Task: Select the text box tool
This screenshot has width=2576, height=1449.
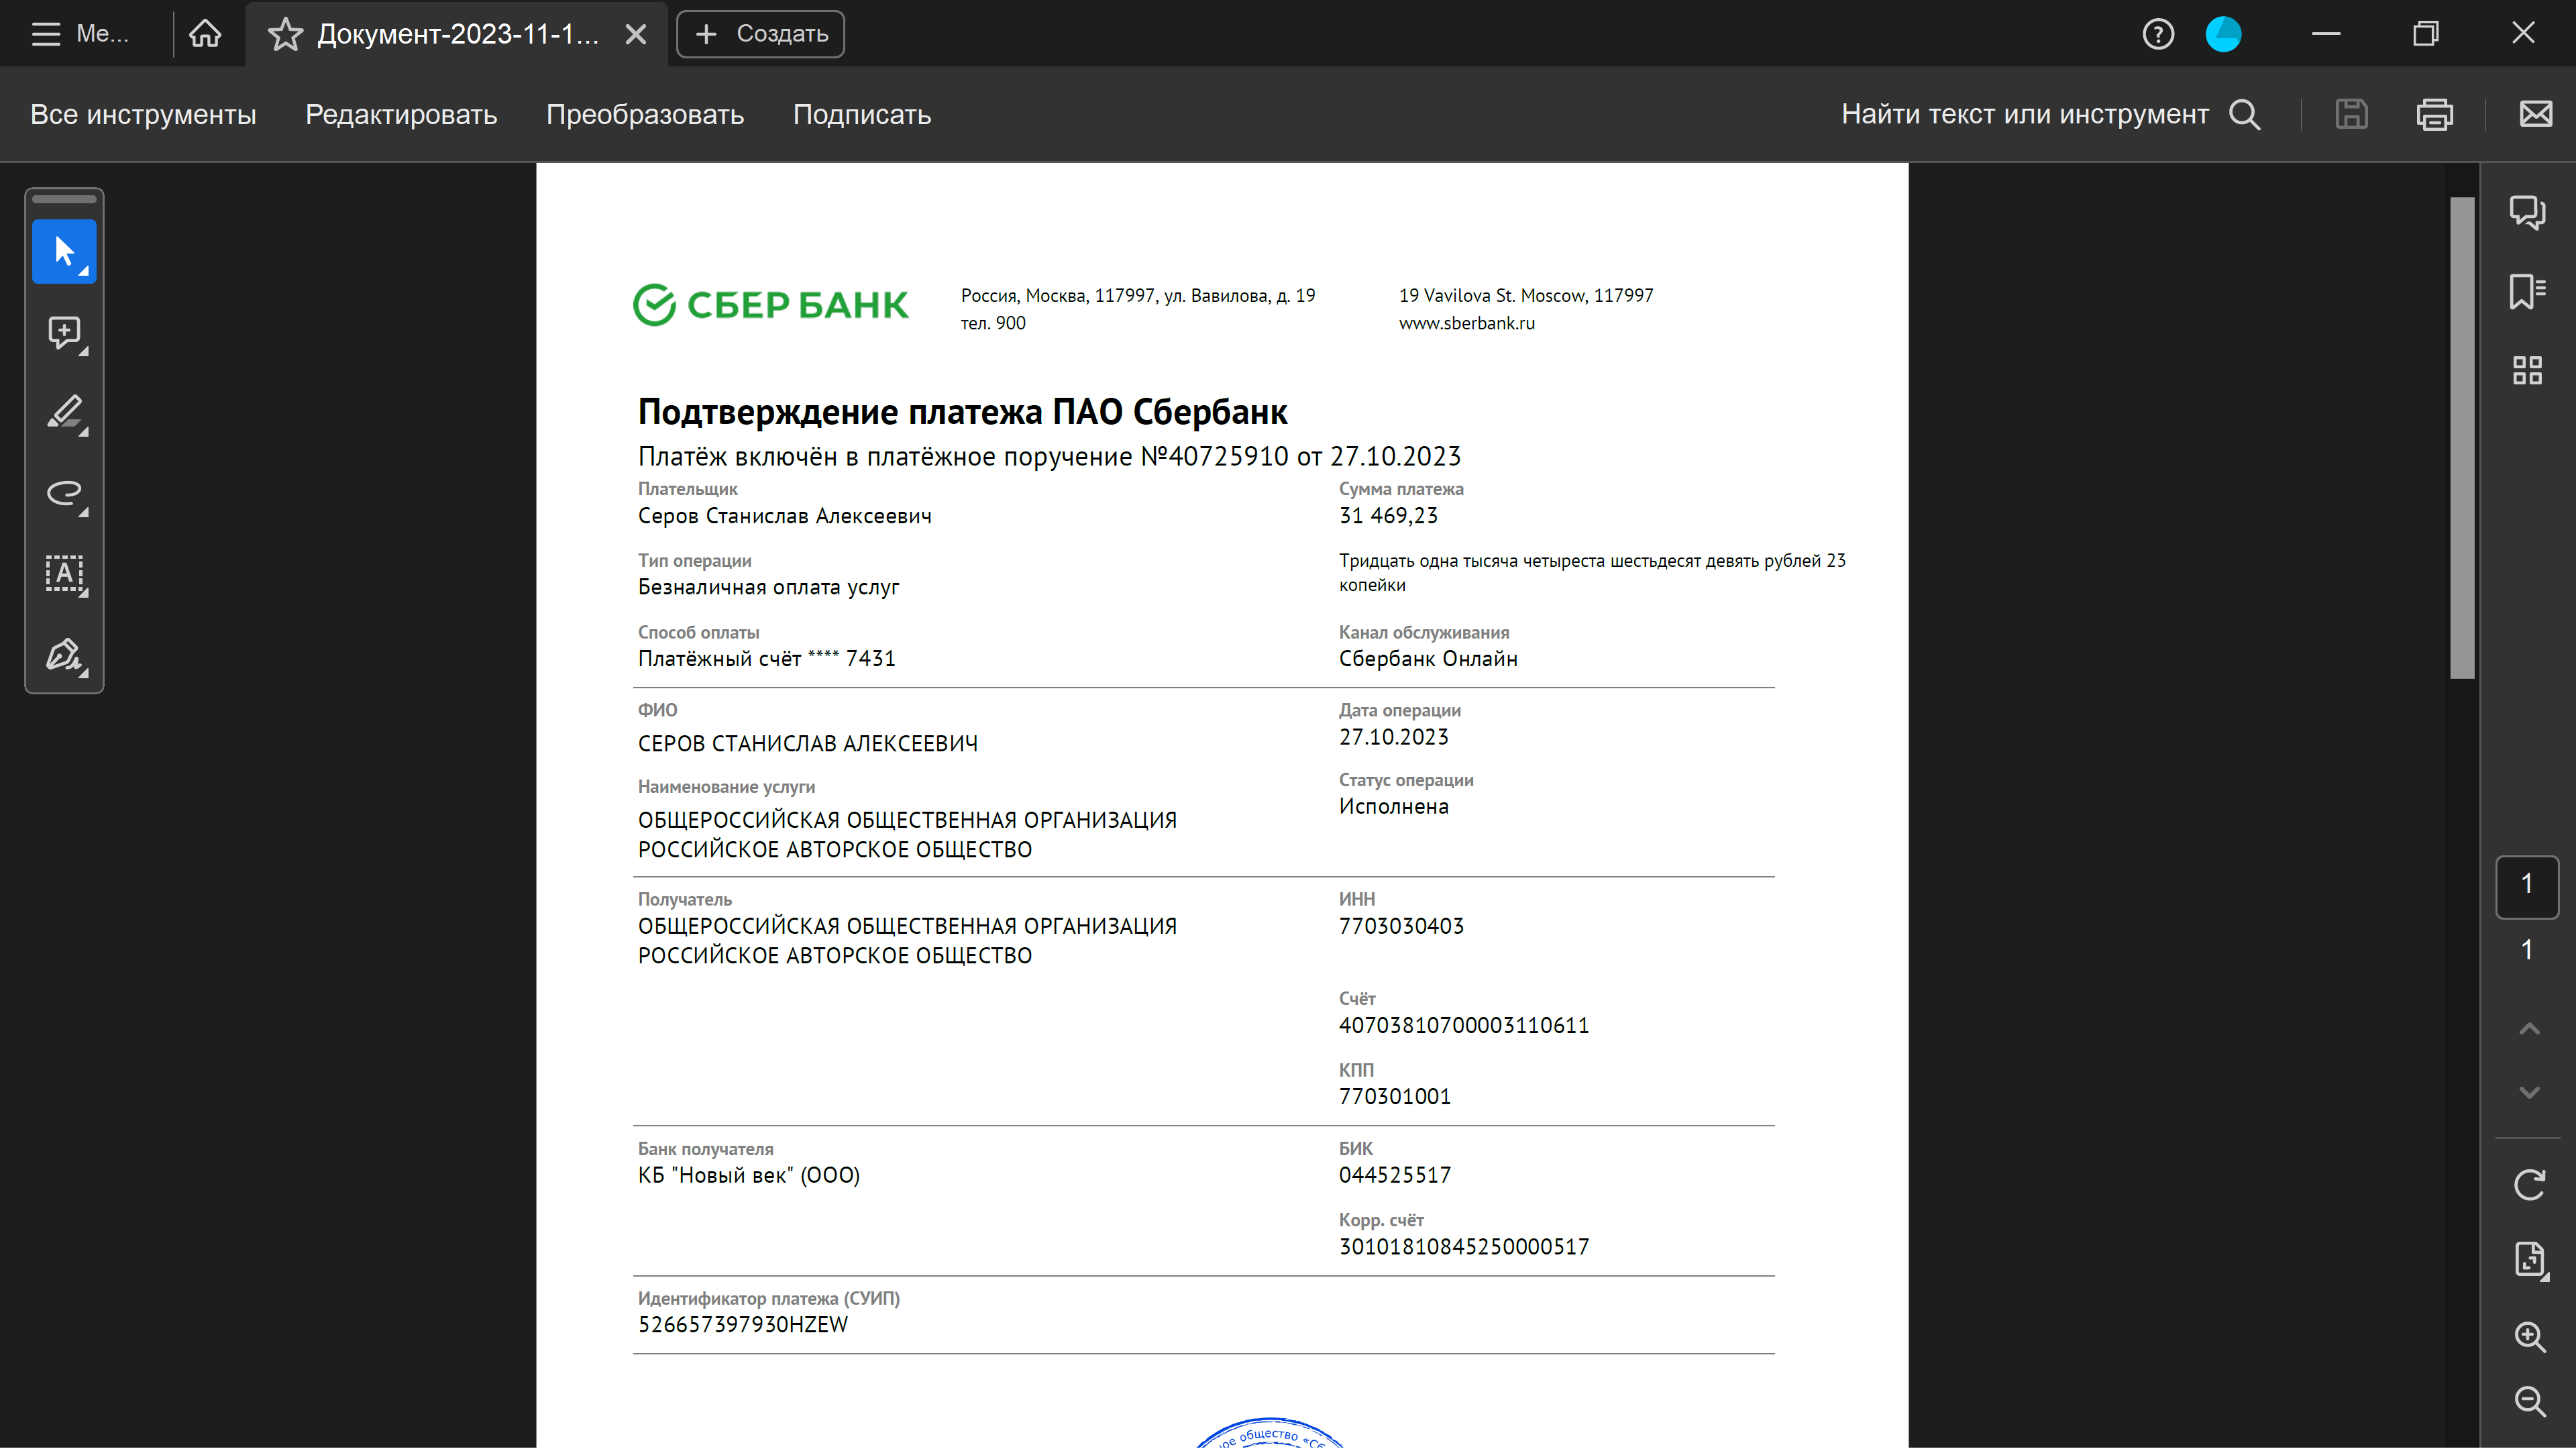Action: (64, 573)
